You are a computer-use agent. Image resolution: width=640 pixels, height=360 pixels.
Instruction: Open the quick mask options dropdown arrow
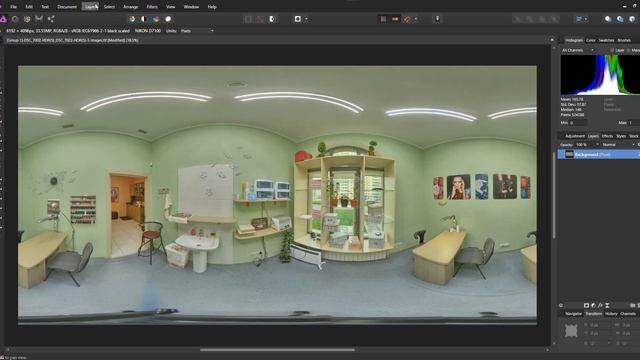(306, 19)
